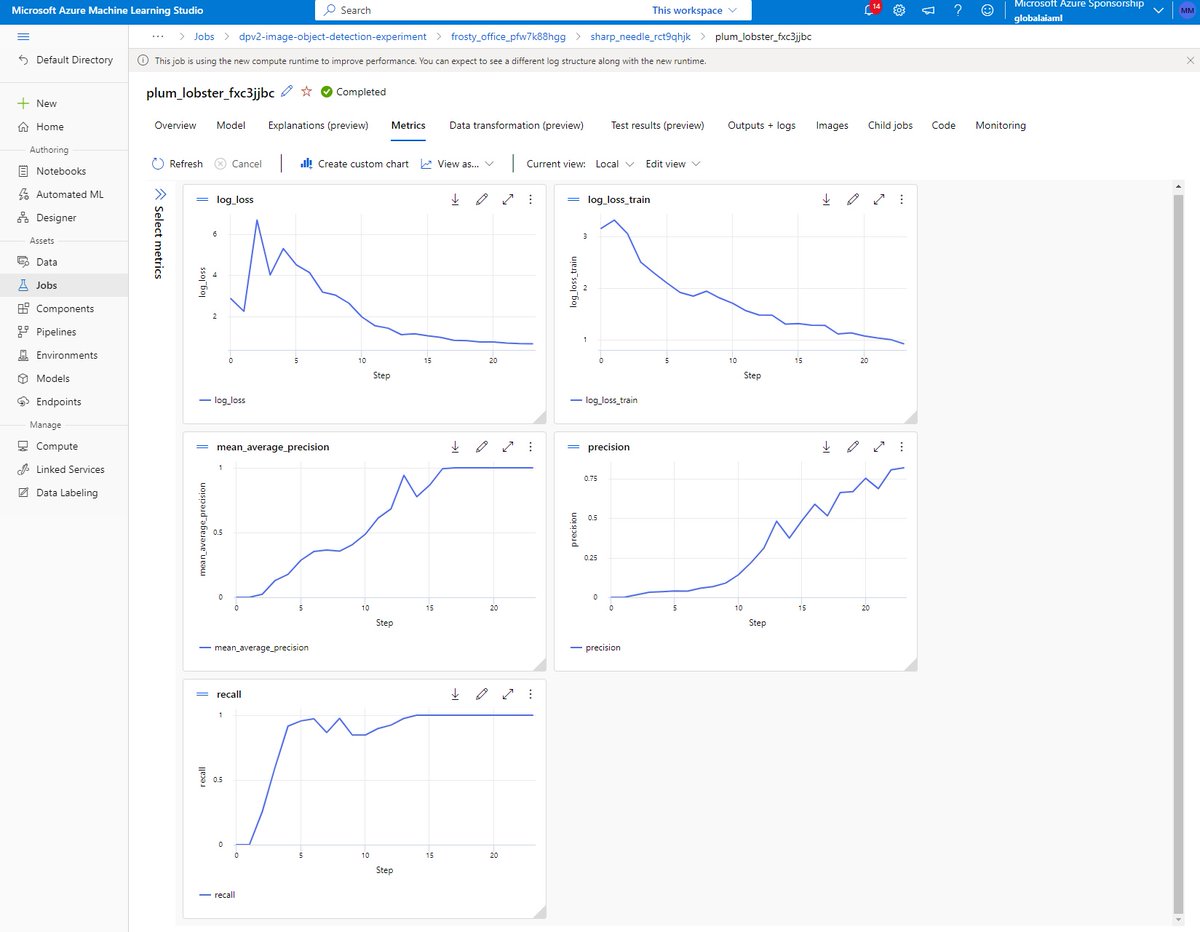Screen dimensions: 1200x932
Task: Open more options for log_loss_train chart
Action: click(x=901, y=199)
